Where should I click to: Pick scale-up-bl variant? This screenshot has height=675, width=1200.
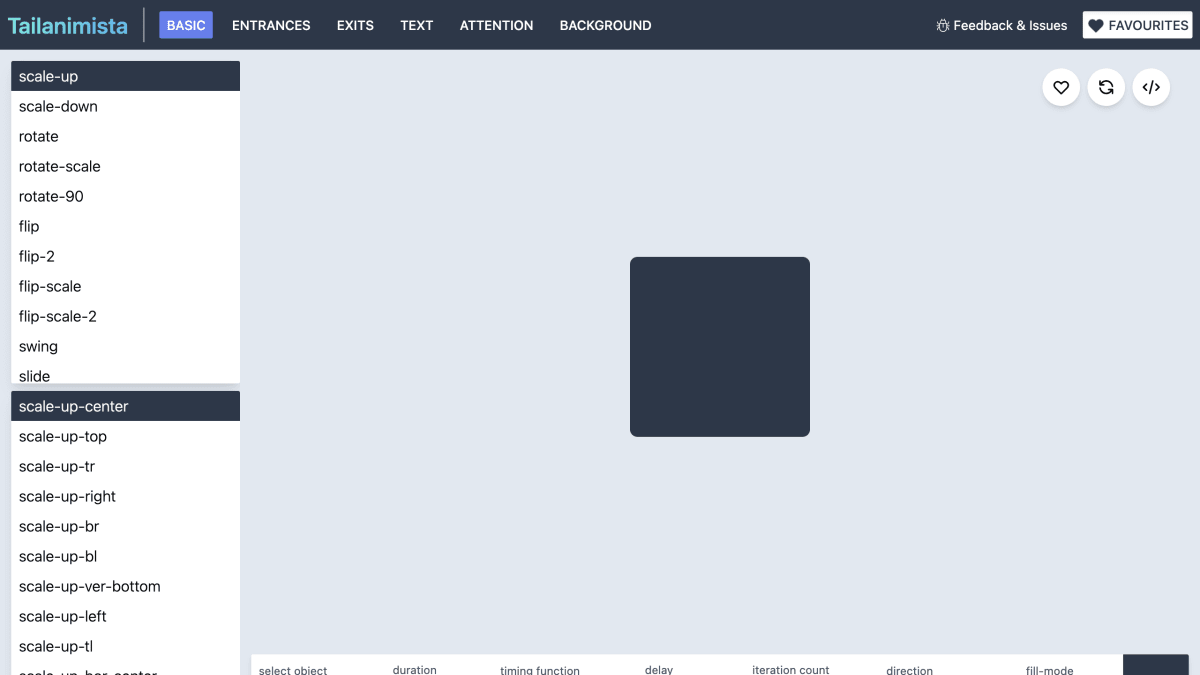pyautogui.click(x=125, y=556)
